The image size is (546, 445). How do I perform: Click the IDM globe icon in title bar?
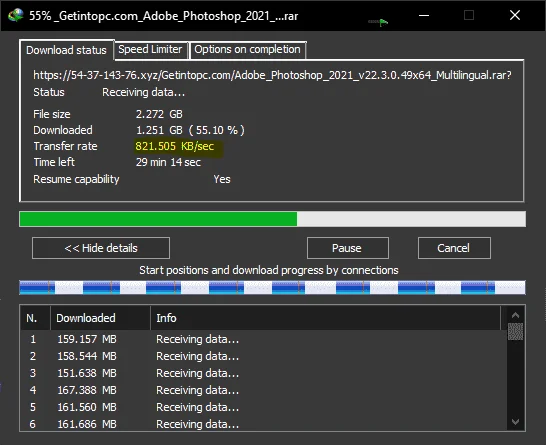(16, 15)
